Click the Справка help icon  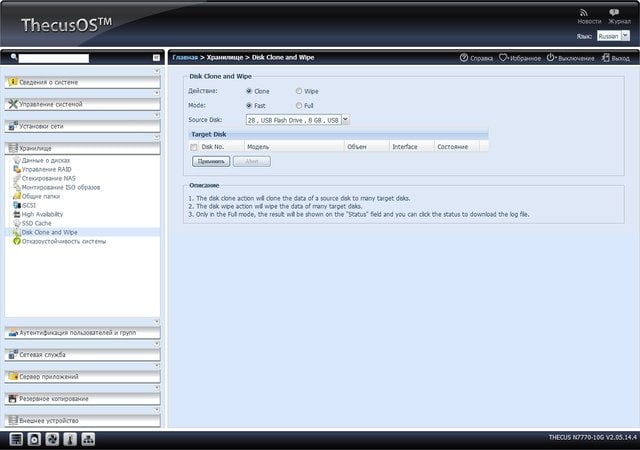464,58
